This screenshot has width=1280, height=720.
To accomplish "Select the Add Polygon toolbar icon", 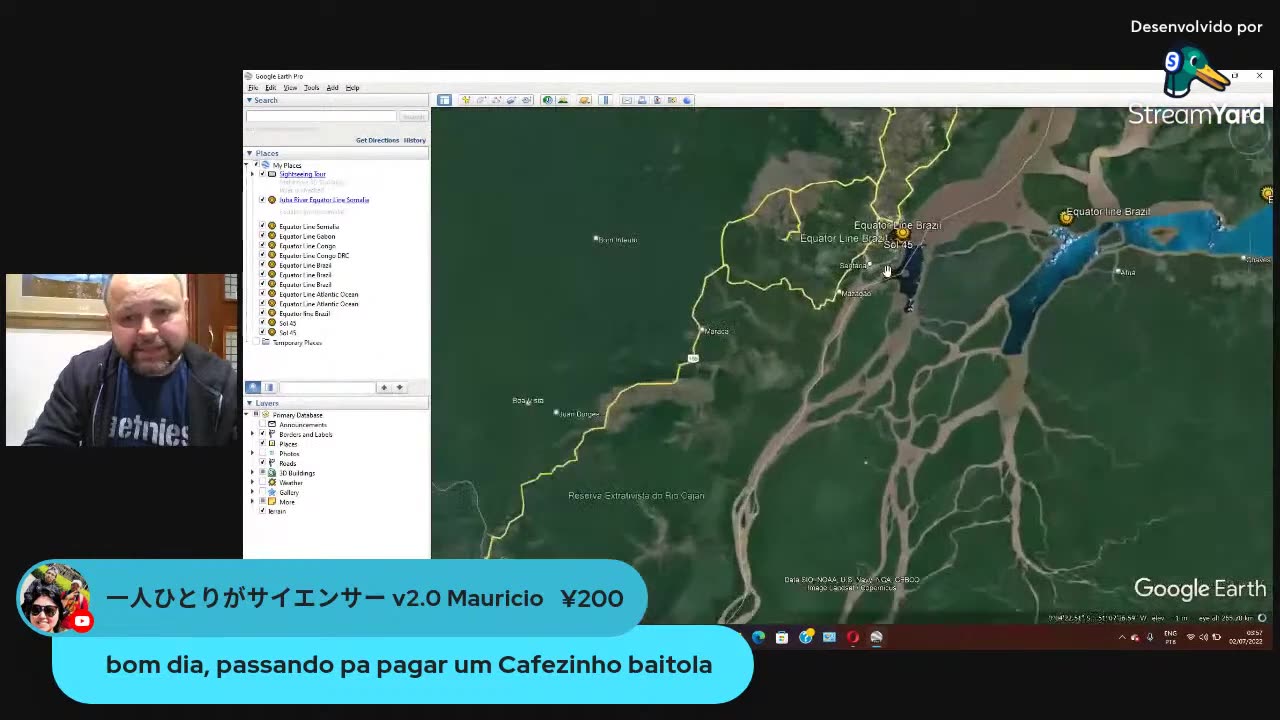I will [481, 100].
